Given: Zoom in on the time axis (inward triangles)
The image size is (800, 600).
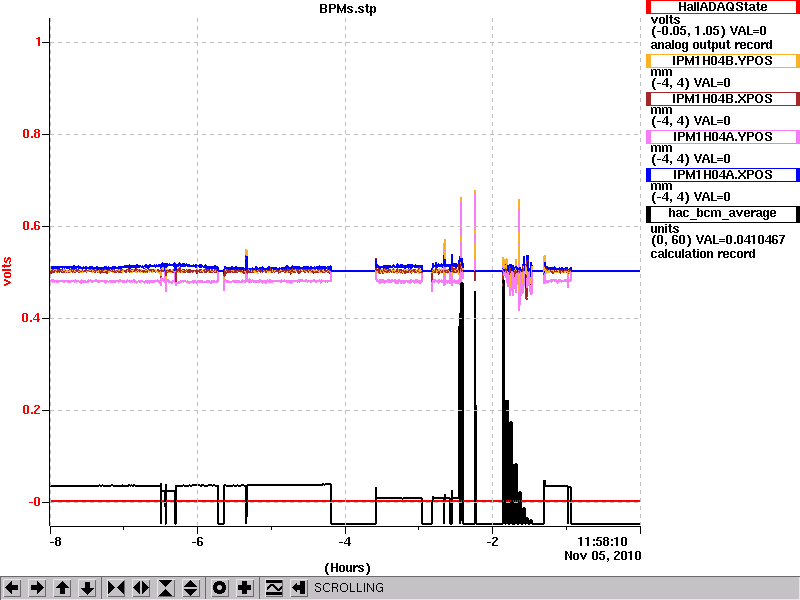Looking at the screenshot, I should [116, 588].
